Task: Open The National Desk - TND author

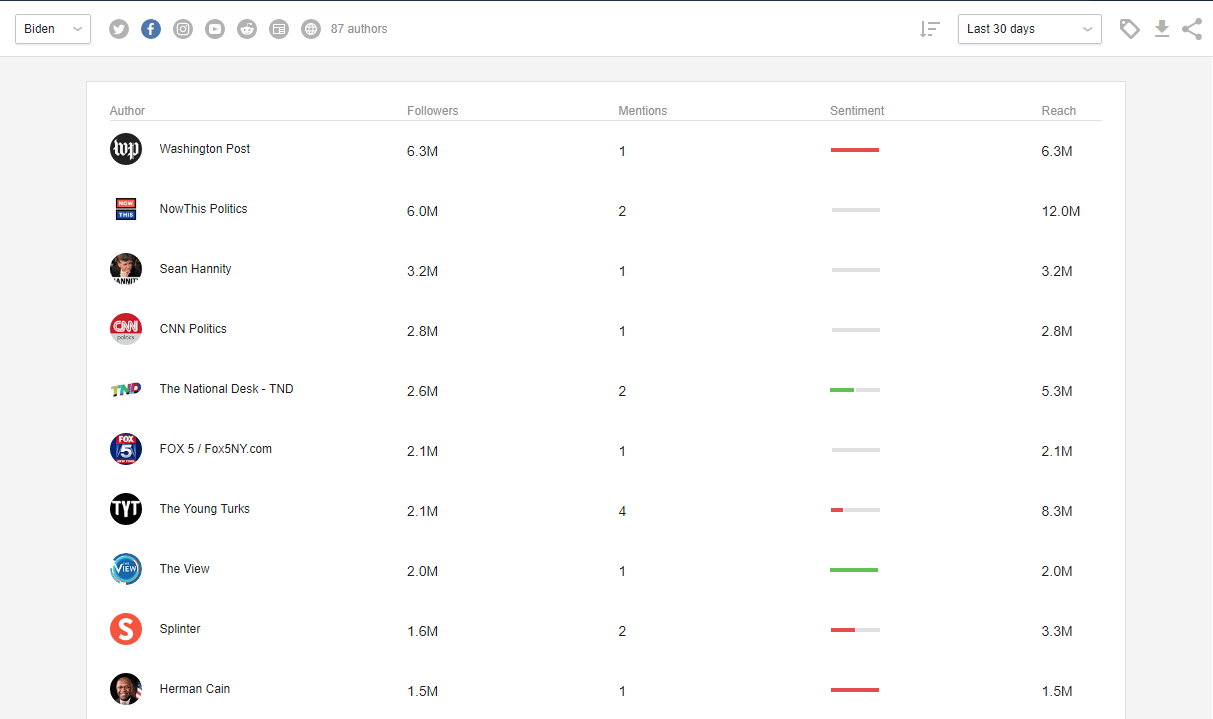Action: [226, 389]
